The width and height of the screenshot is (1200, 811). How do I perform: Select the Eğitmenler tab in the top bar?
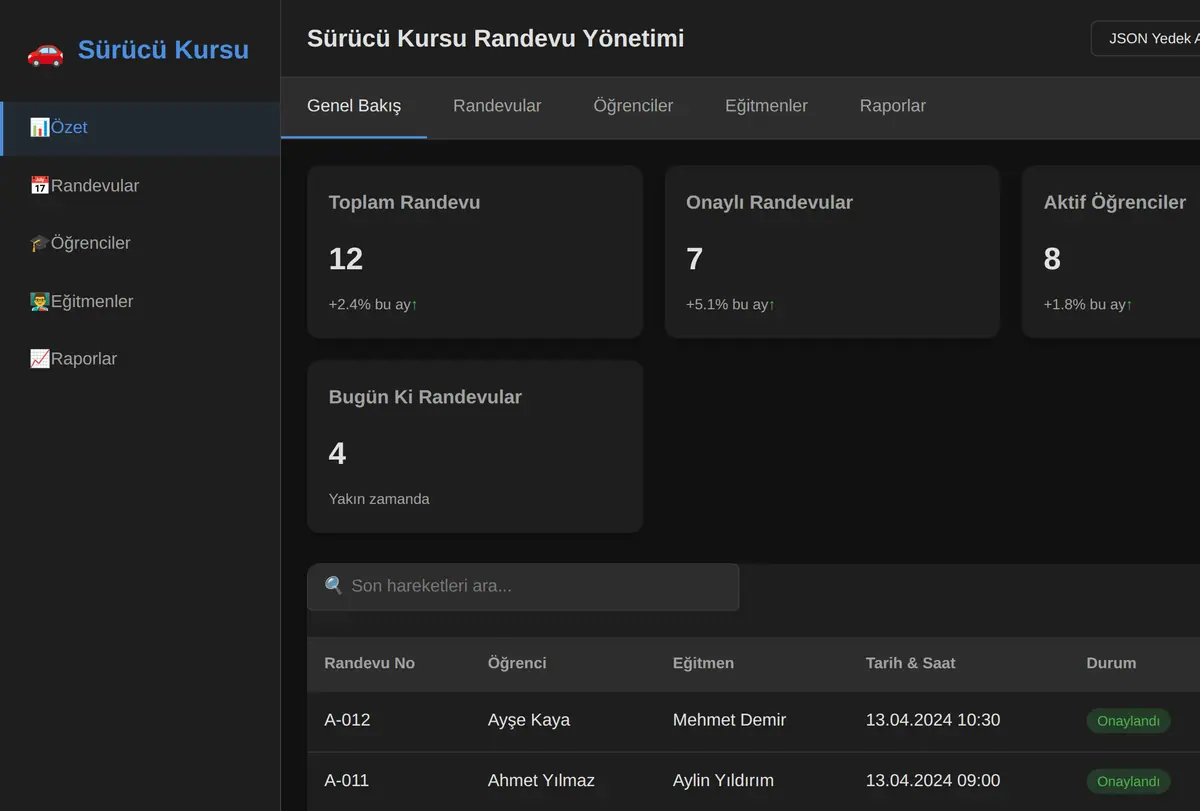[766, 106]
